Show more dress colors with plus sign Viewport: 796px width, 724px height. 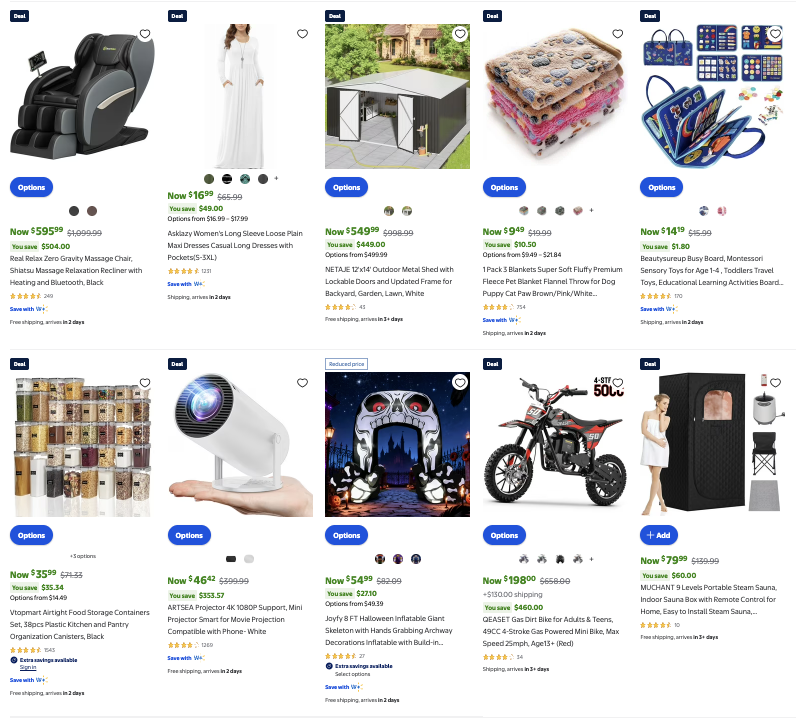(x=276, y=178)
